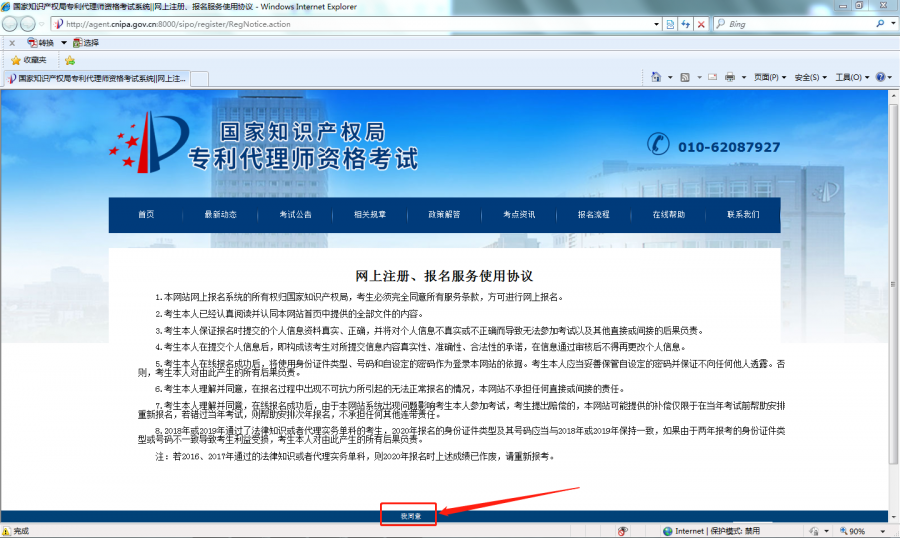Click the telephone icon beside the hotline
900x538 pixels.
pos(658,144)
